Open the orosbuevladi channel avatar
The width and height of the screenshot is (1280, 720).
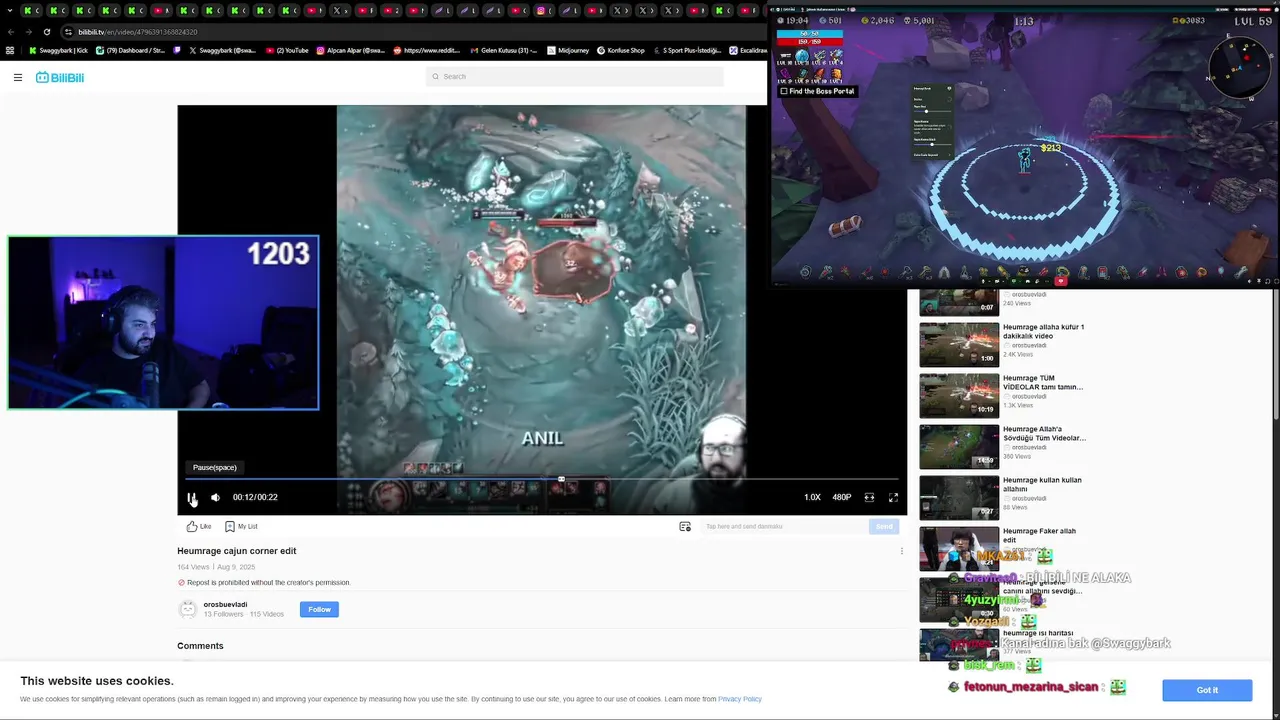pos(187,609)
